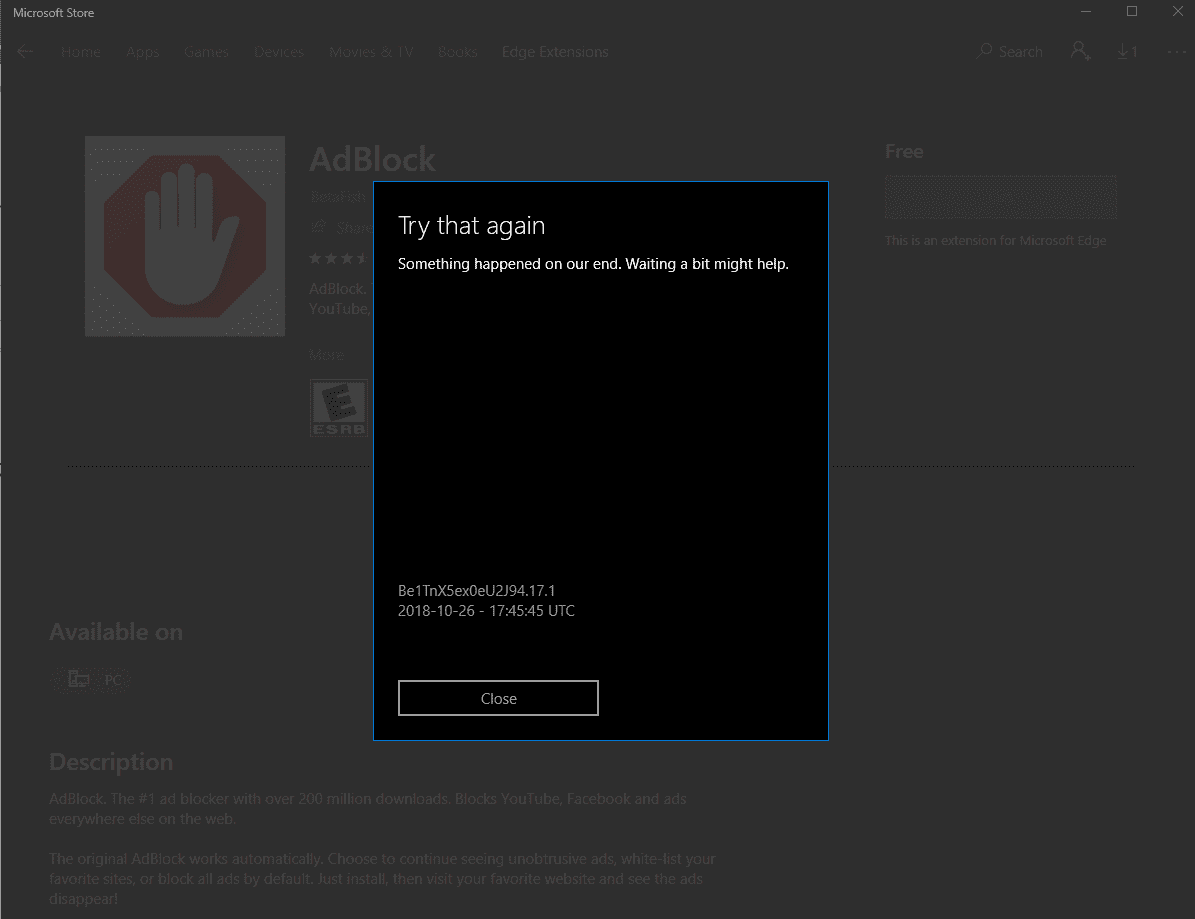Viewport: 1195px width, 919px height.
Task: Open the Apps tab
Action: coord(143,52)
